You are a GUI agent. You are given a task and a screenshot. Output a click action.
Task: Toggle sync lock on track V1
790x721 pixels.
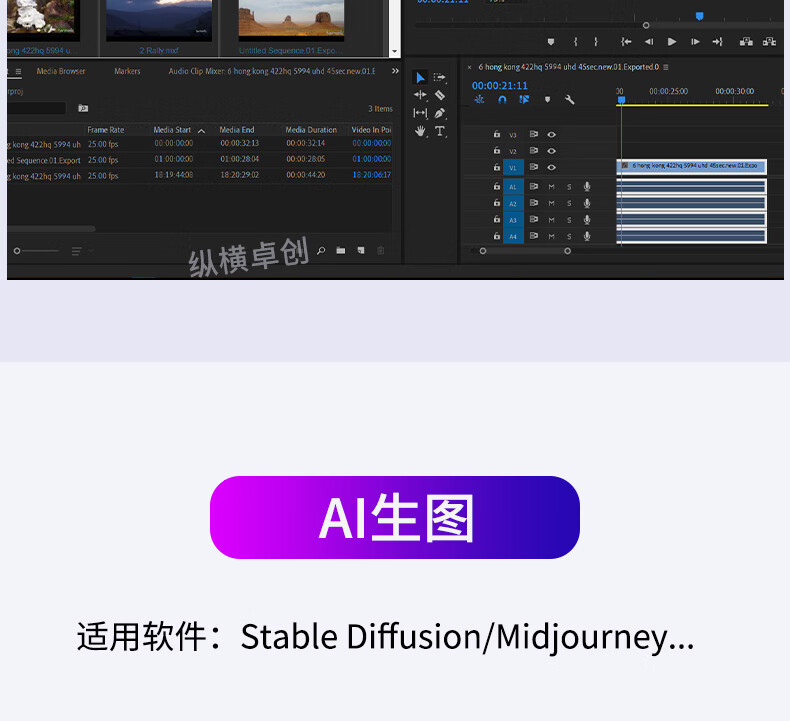534,167
